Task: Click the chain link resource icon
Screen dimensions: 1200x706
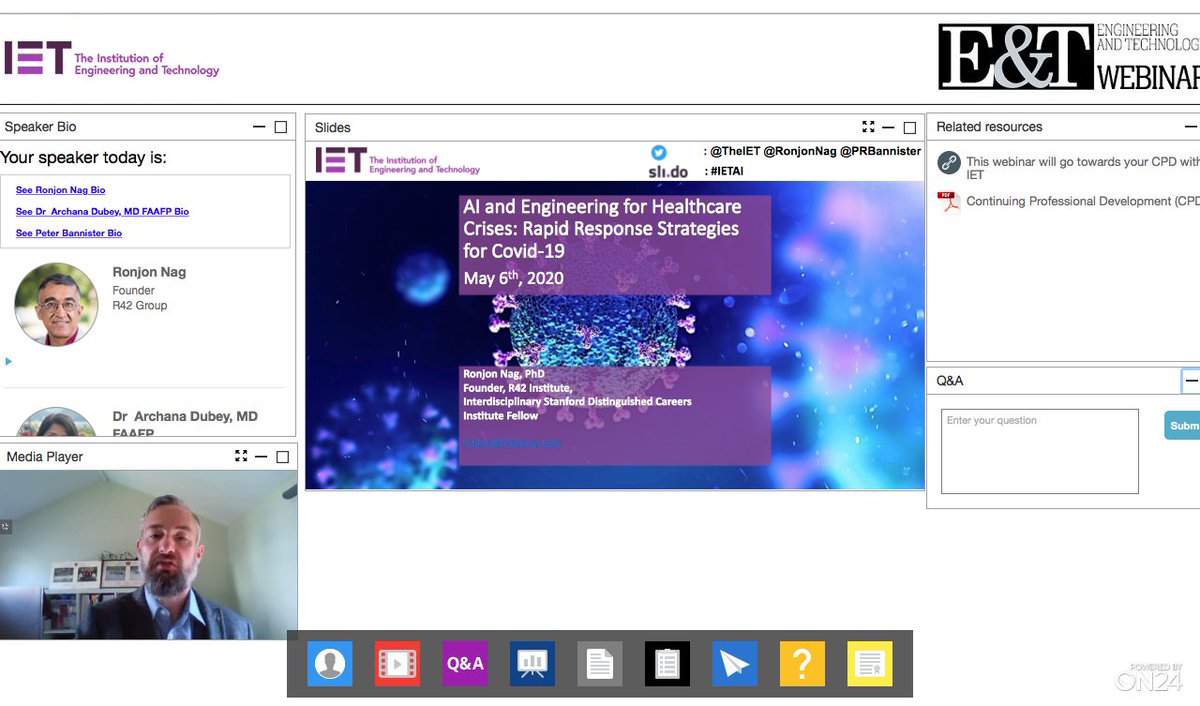Action: click(x=949, y=163)
